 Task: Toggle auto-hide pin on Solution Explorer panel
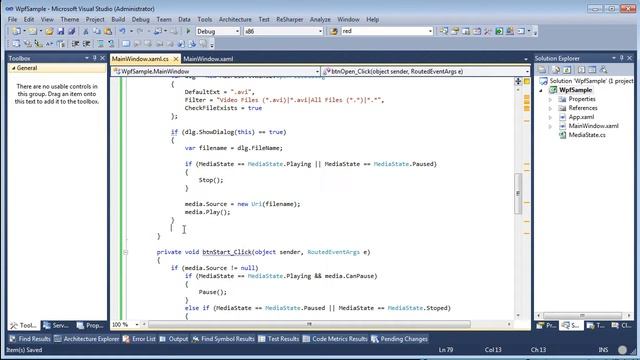pos(622,58)
